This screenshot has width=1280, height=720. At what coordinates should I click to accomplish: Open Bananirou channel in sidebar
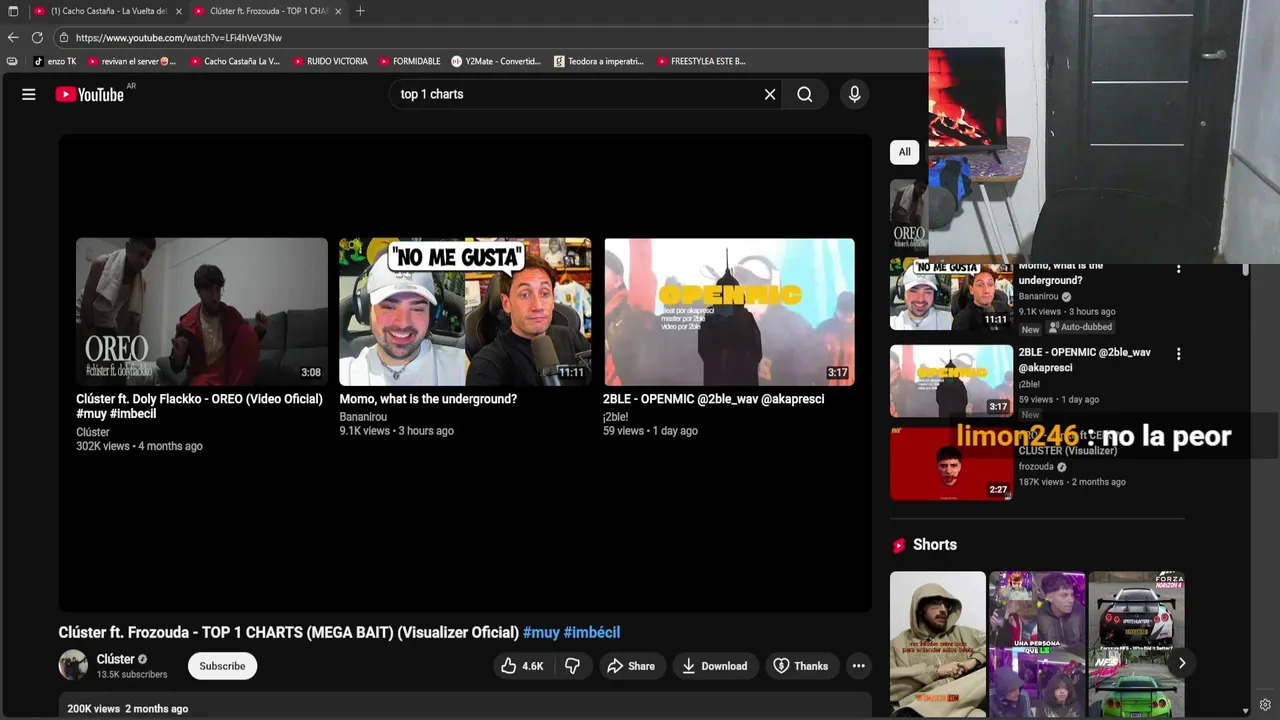click(x=1038, y=297)
